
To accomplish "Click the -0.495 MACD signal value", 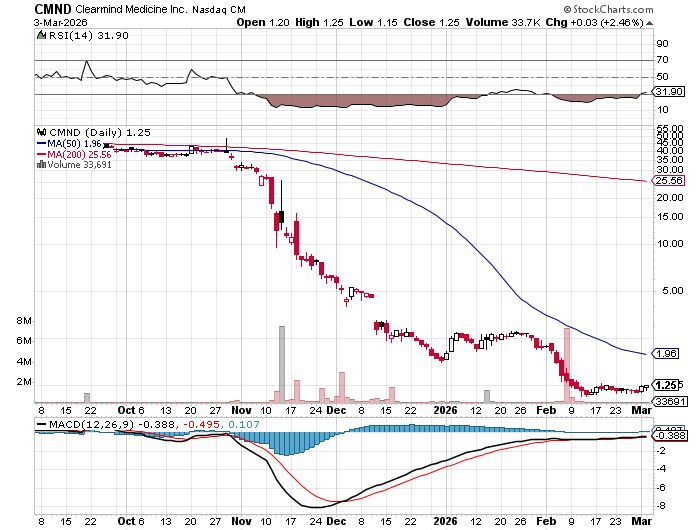I will (x=202, y=424).
